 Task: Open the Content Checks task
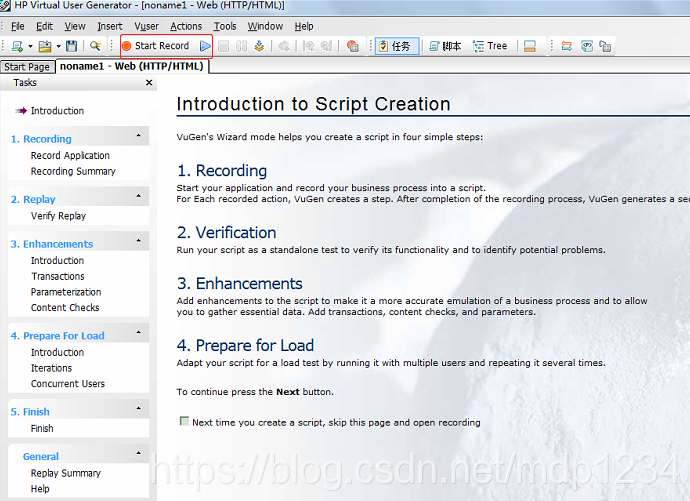(x=65, y=307)
